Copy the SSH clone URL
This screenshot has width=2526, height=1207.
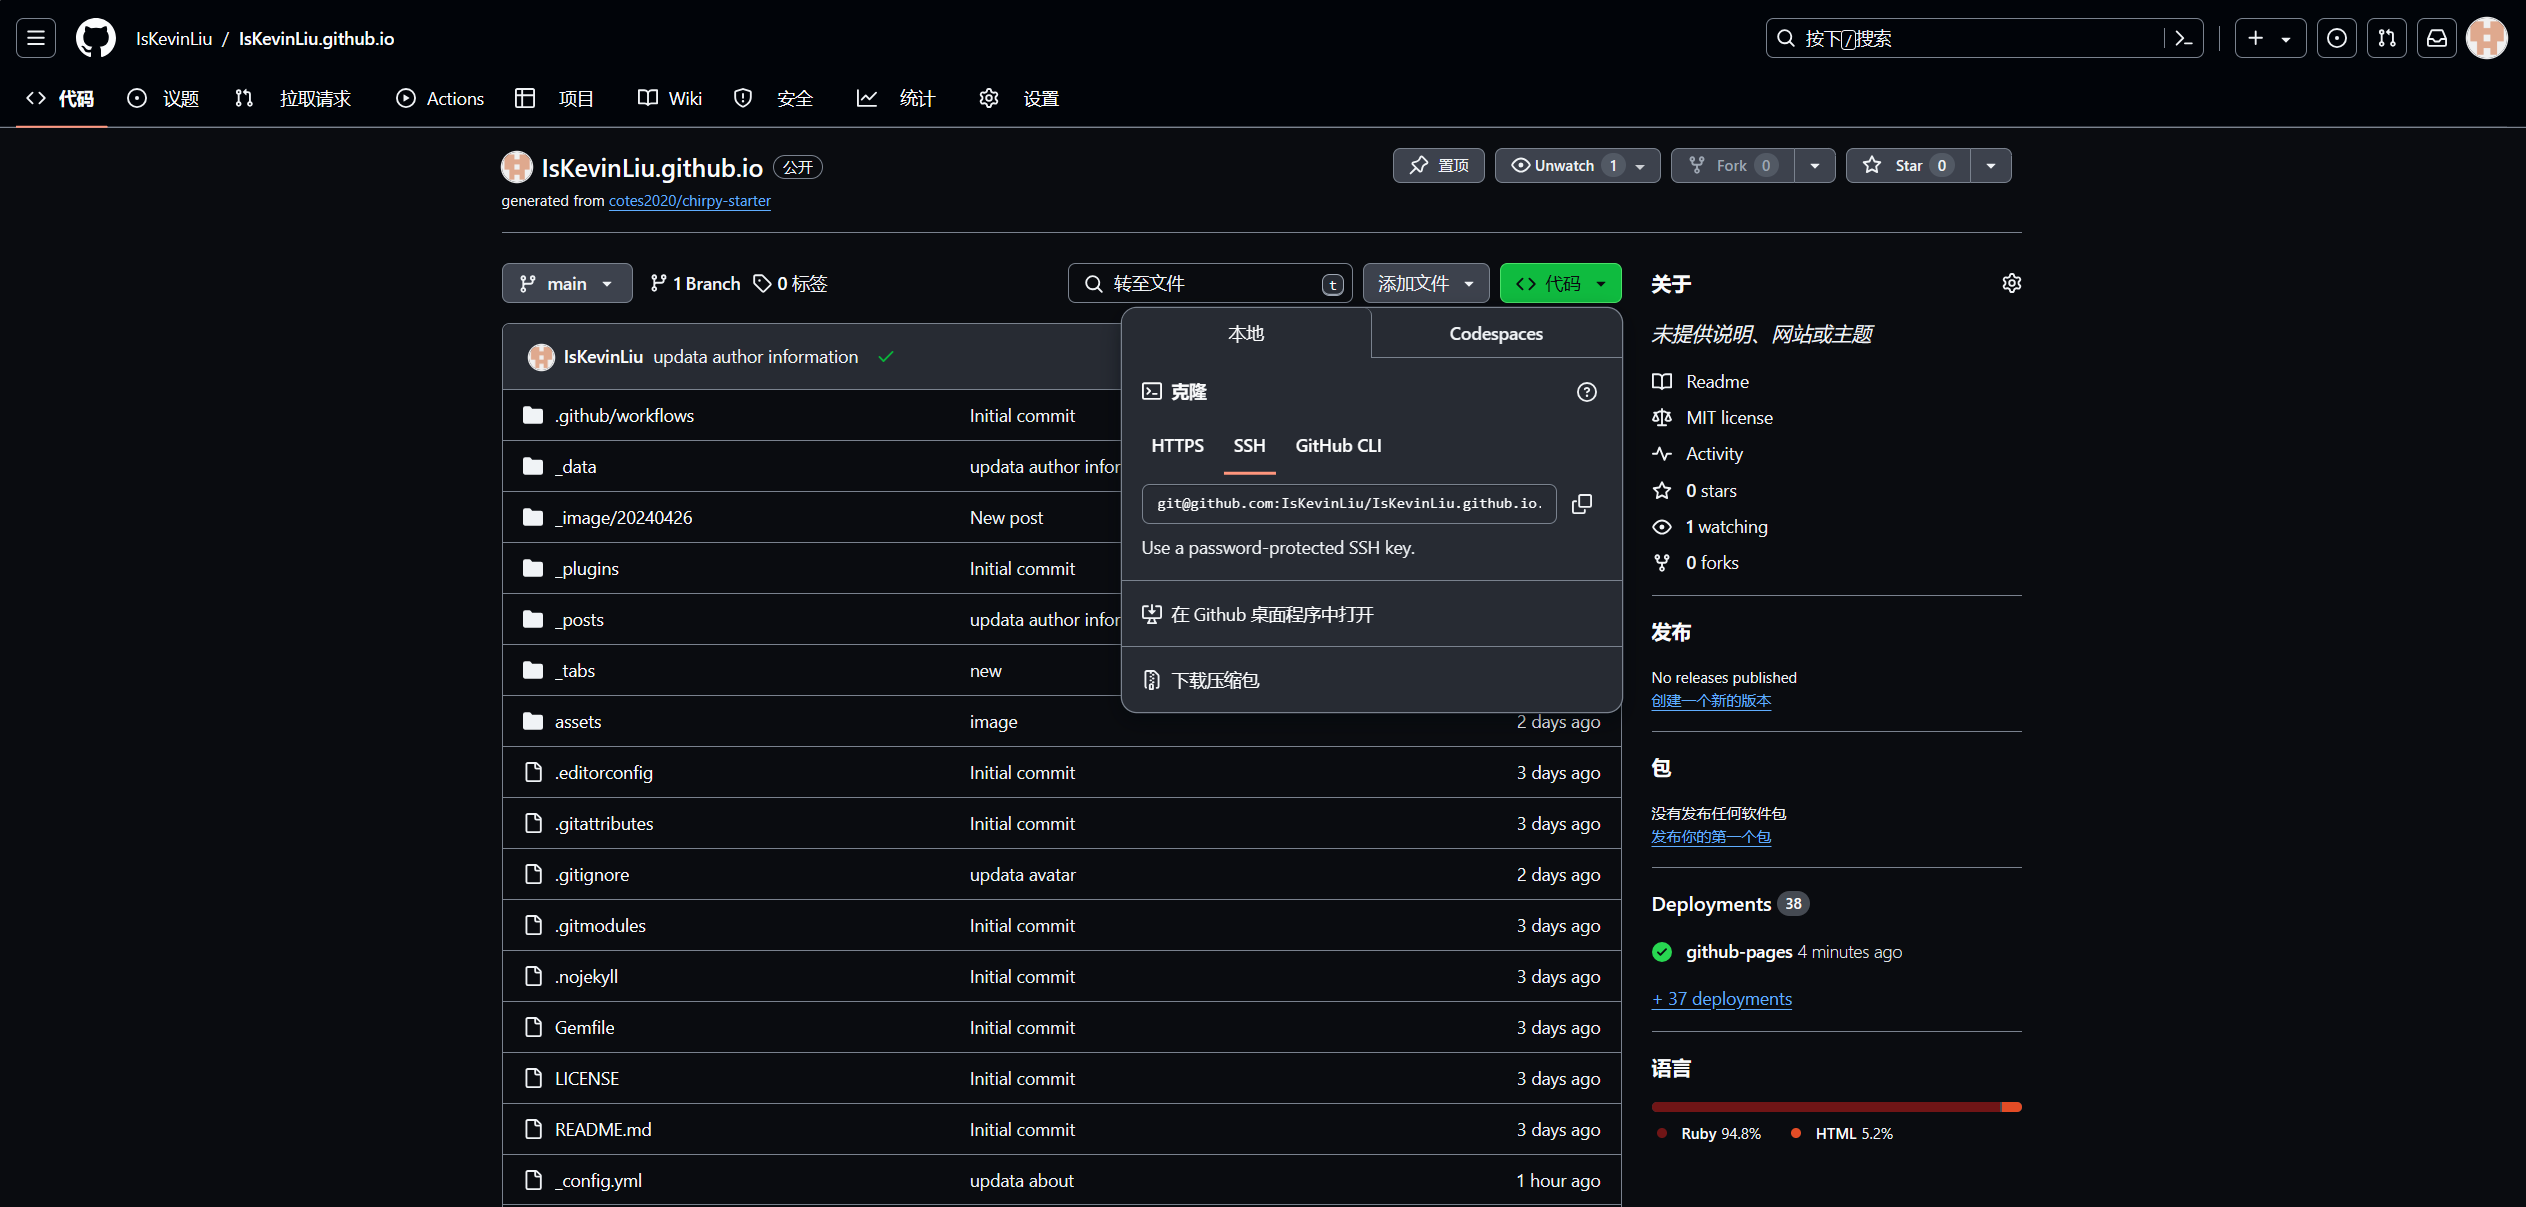coord(1581,504)
